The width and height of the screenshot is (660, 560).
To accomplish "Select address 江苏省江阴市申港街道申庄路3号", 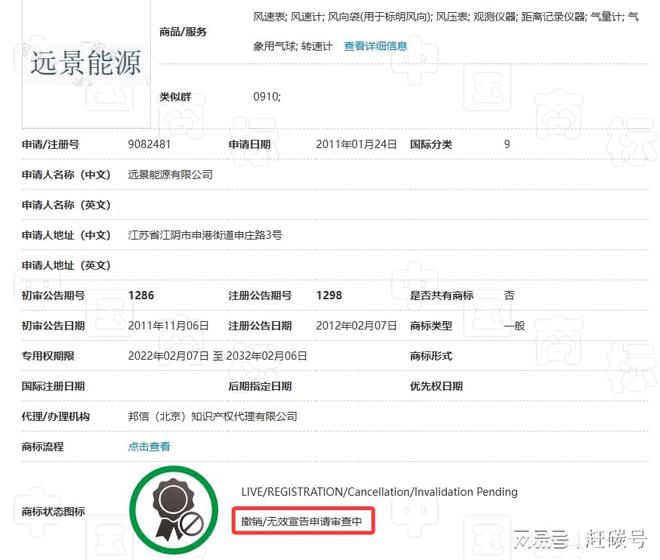I will 205,235.
